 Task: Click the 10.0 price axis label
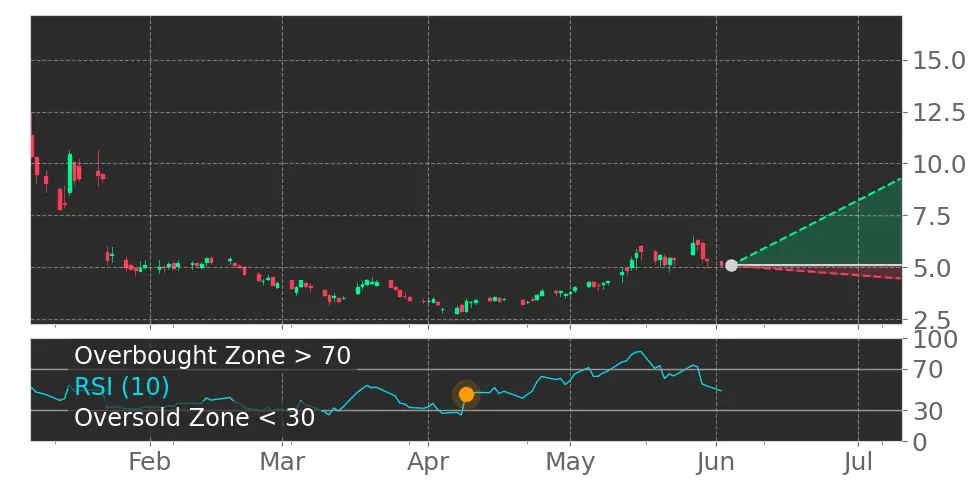point(938,165)
